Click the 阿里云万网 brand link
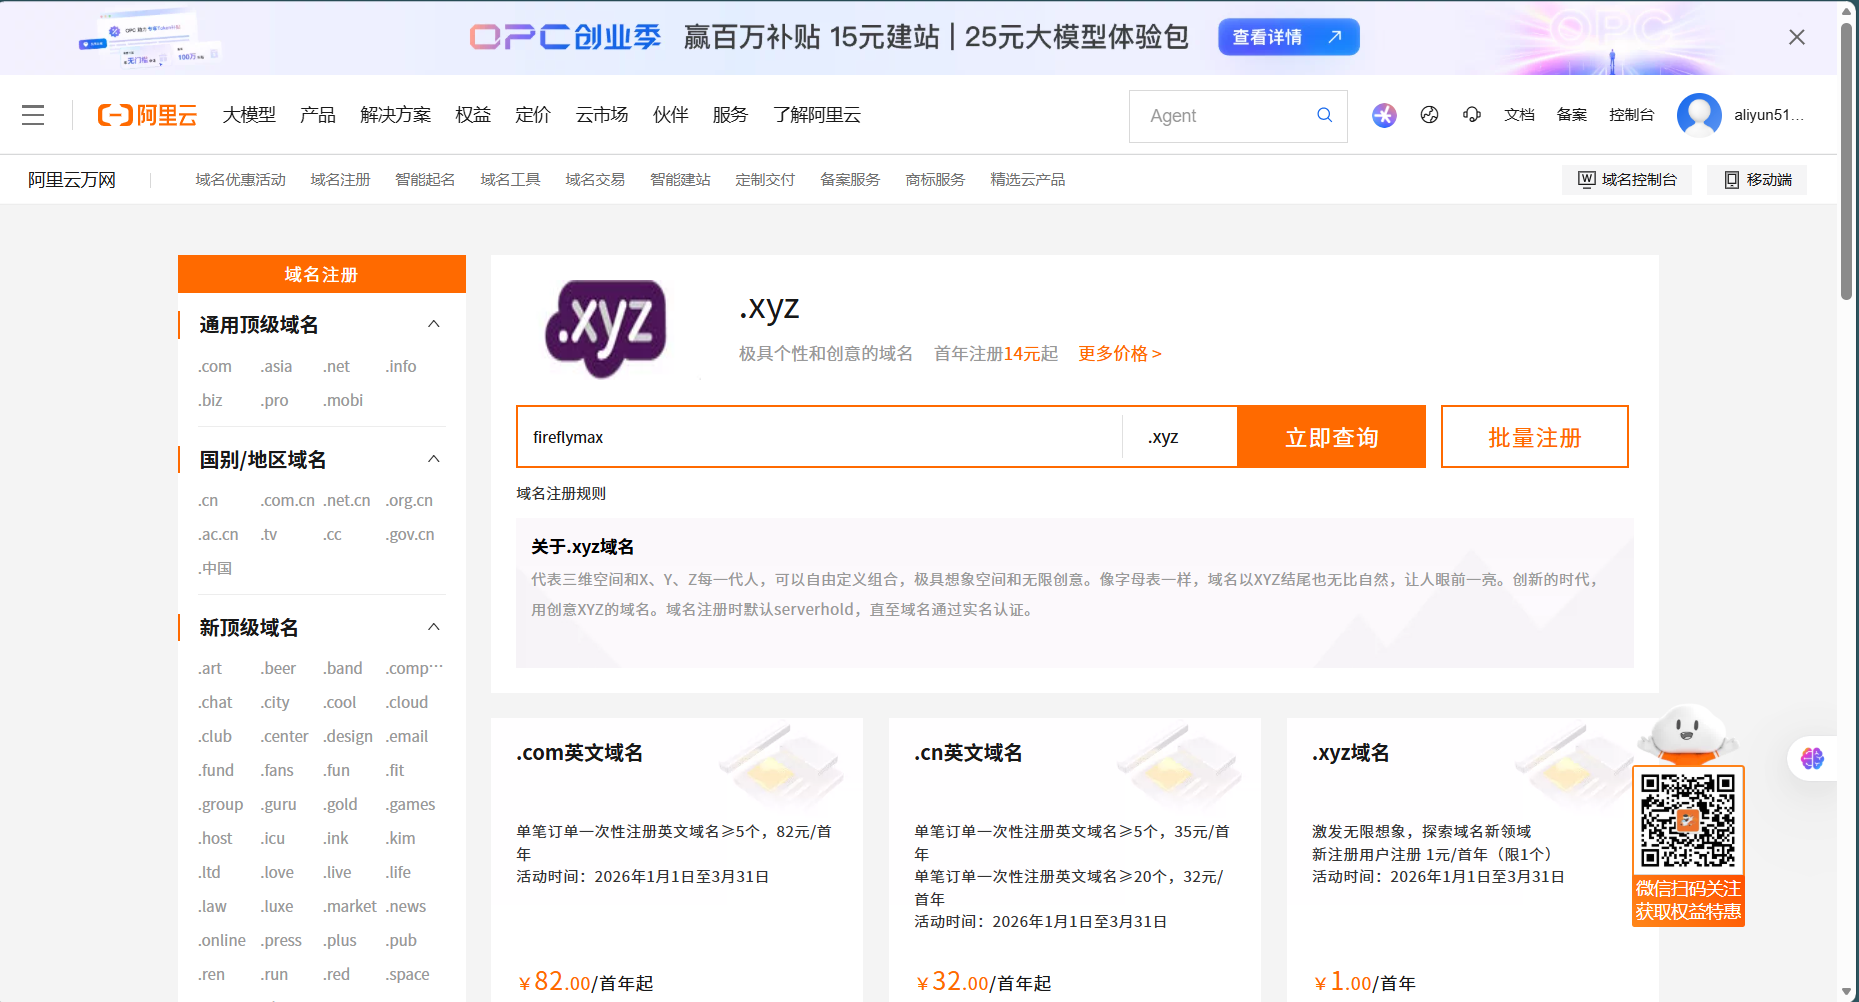This screenshot has width=1859, height=1002. (x=72, y=180)
